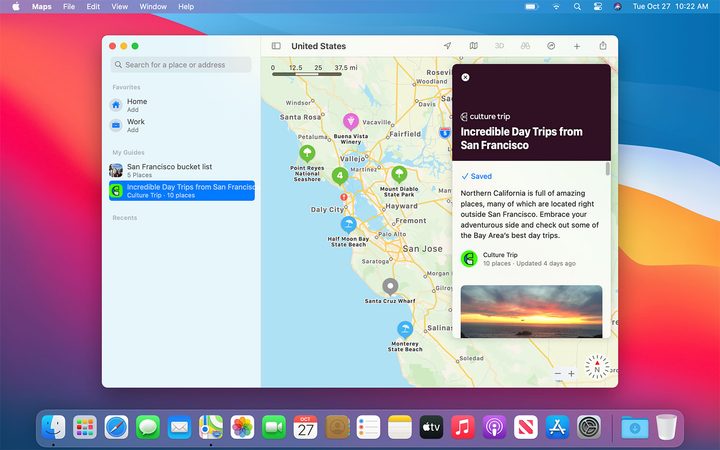Click the Culture Trip logo on the guide header

point(485,117)
